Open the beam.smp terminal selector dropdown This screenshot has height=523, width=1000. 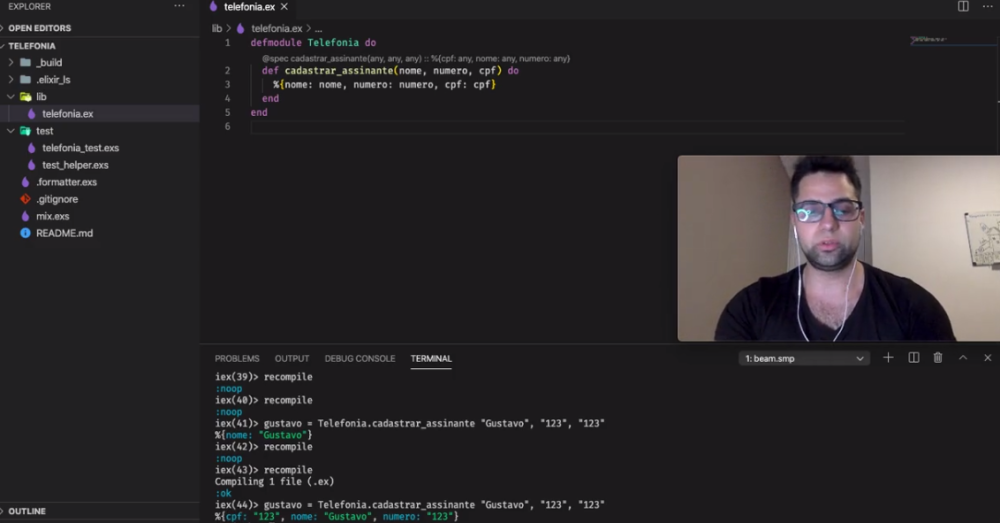point(804,358)
